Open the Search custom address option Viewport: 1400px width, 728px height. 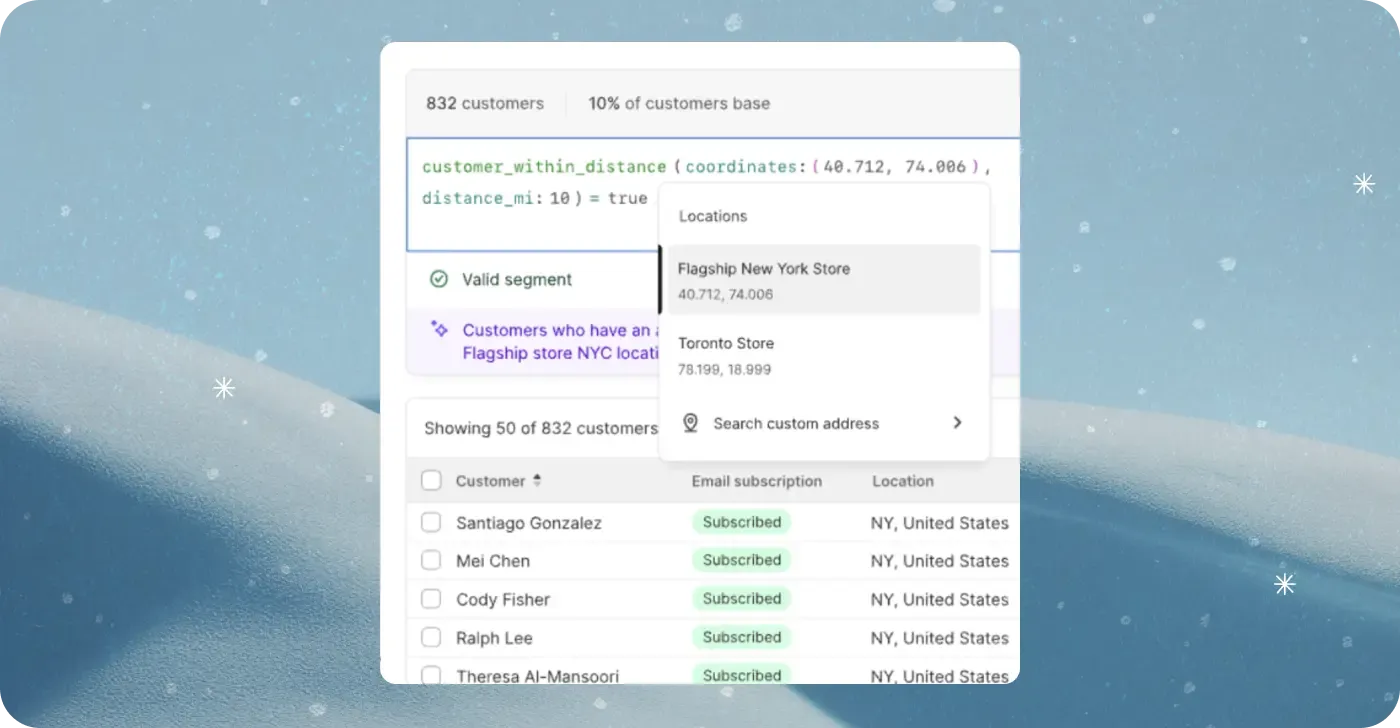point(795,423)
